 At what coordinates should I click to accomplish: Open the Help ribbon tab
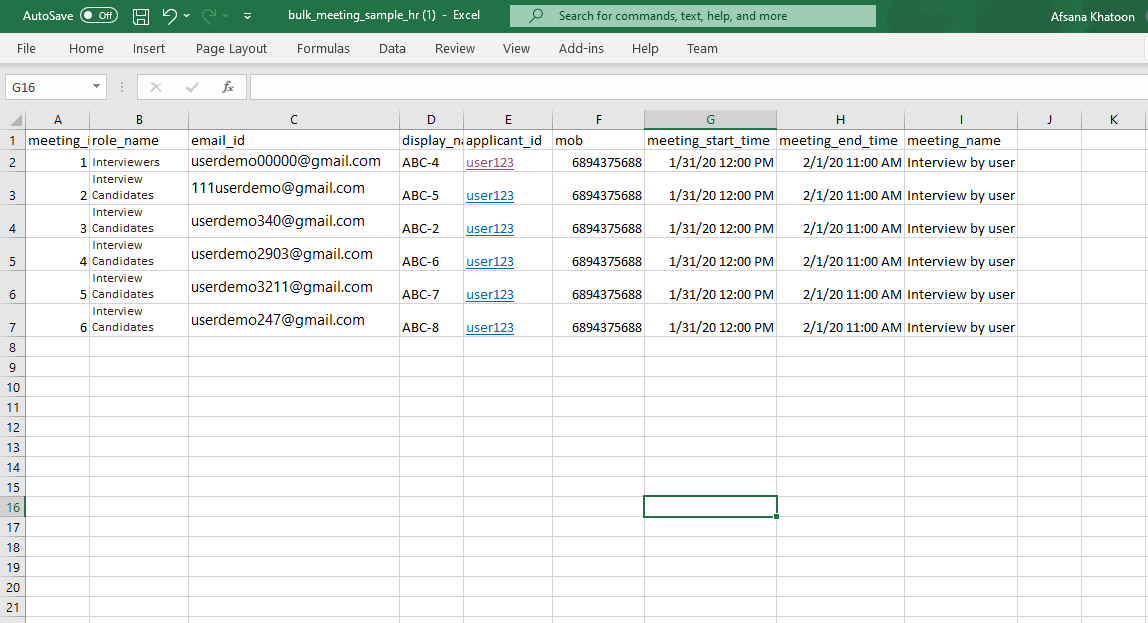[645, 48]
